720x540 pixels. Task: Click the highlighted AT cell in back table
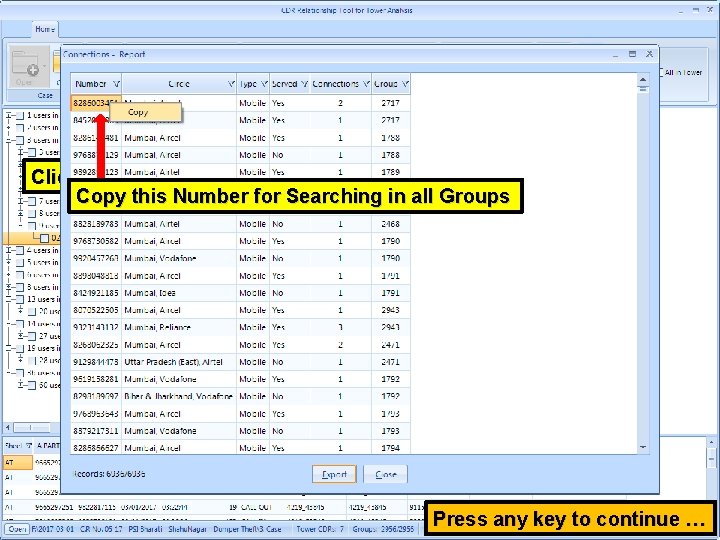click(17, 462)
